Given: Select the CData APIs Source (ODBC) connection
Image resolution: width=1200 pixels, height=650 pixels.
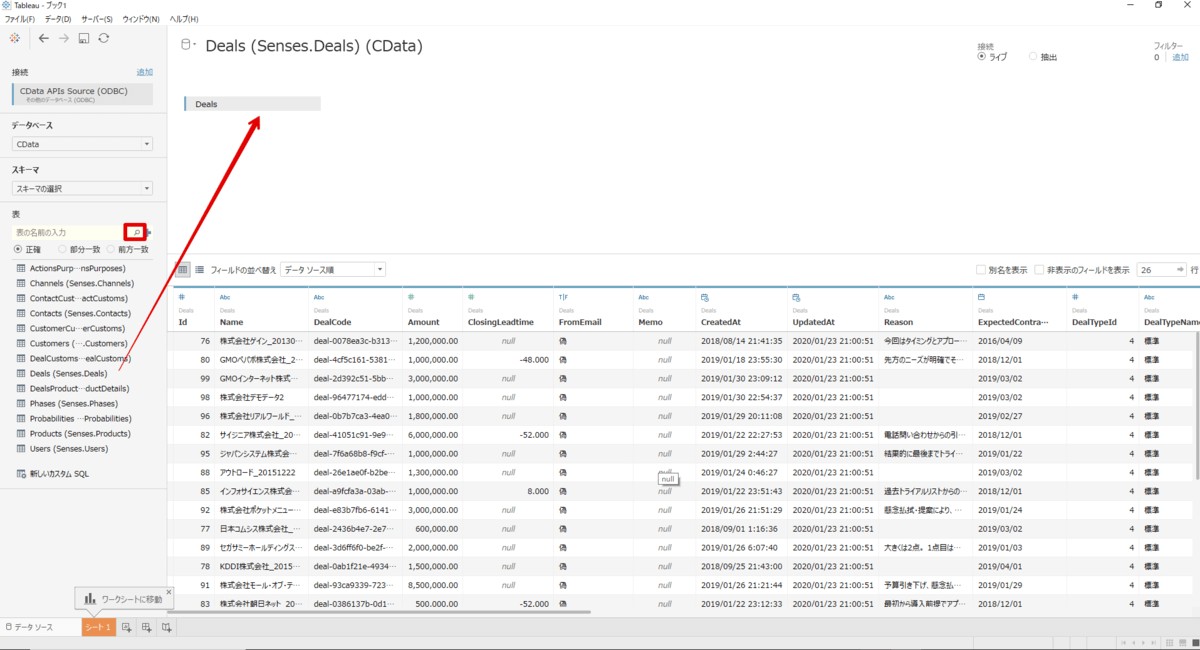Looking at the screenshot, I should (82, 94).
